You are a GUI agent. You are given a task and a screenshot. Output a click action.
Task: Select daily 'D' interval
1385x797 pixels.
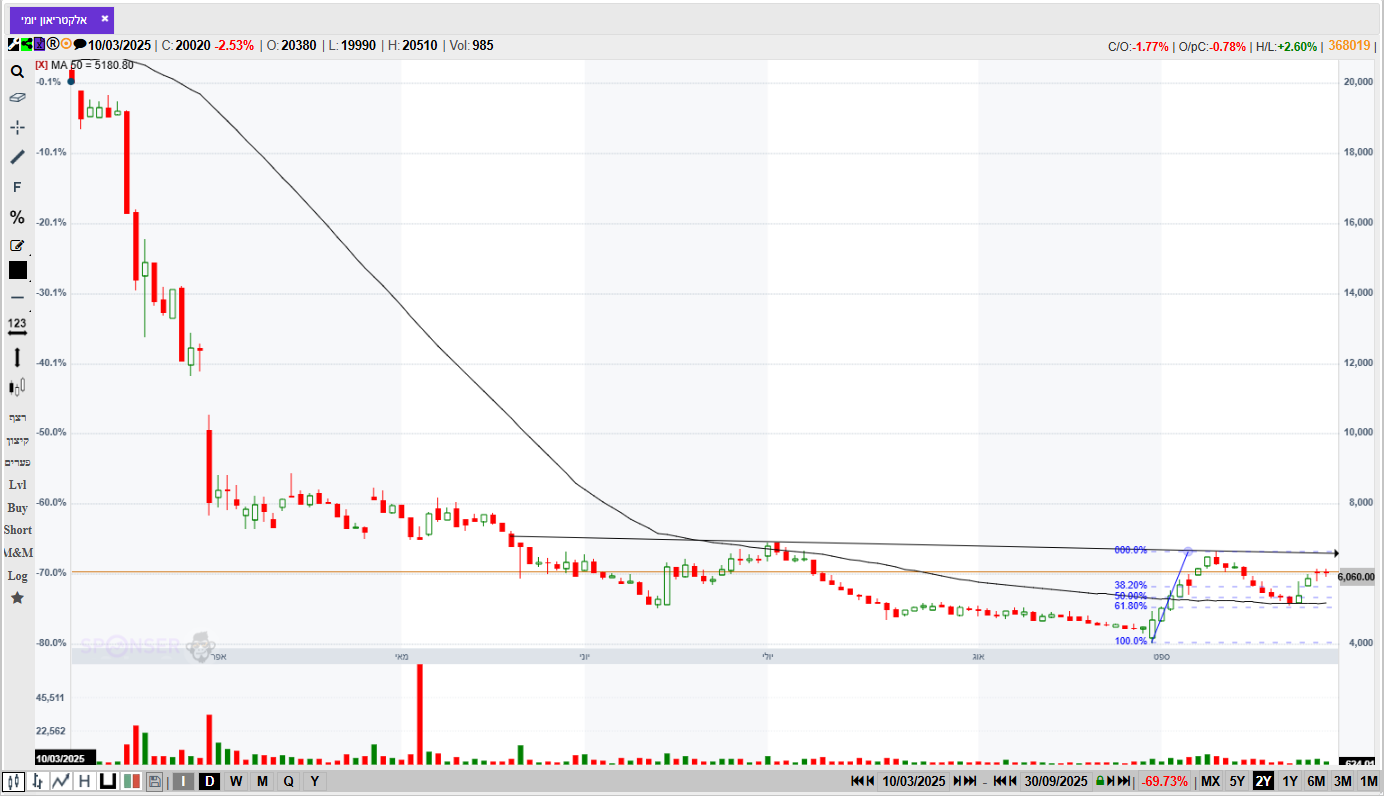click(x=209, y=781)
